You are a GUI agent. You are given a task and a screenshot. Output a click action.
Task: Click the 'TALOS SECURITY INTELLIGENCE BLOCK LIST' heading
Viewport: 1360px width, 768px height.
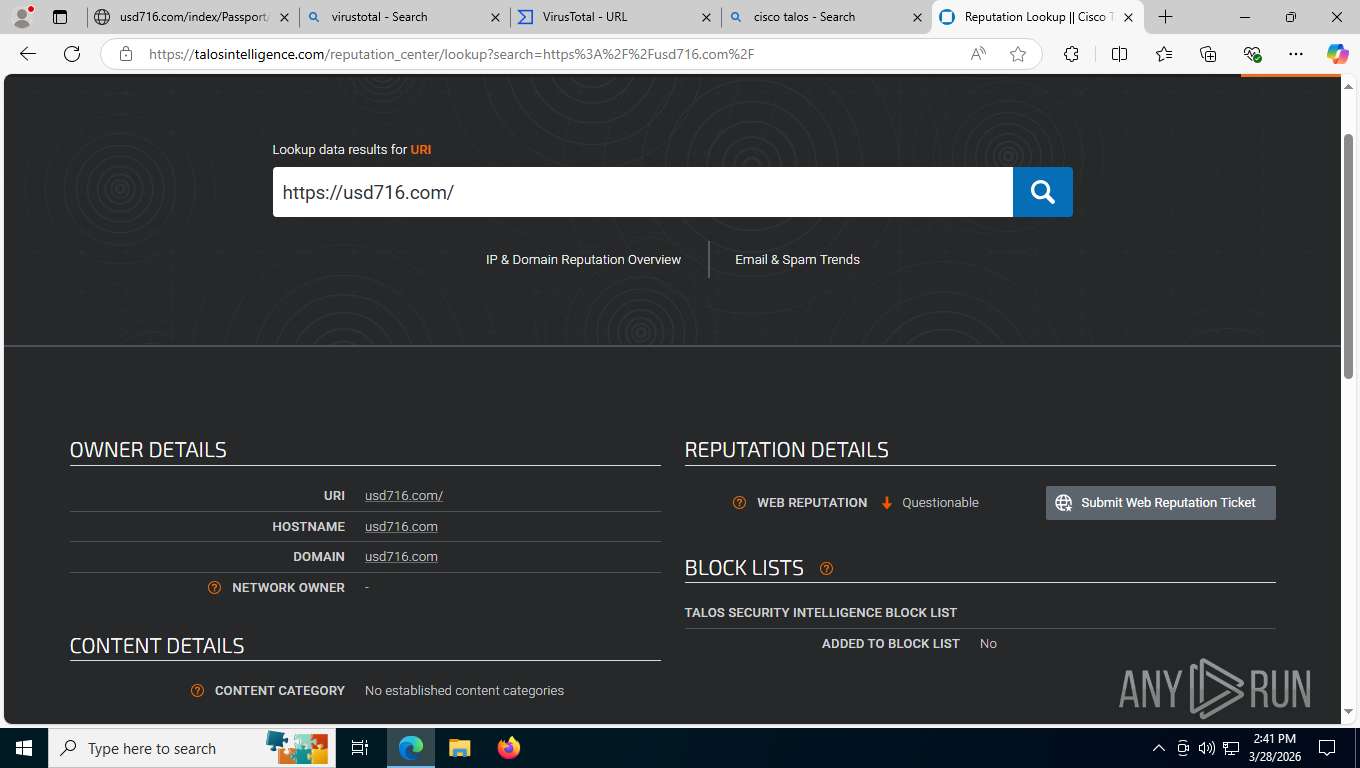[x=821, y=613]
